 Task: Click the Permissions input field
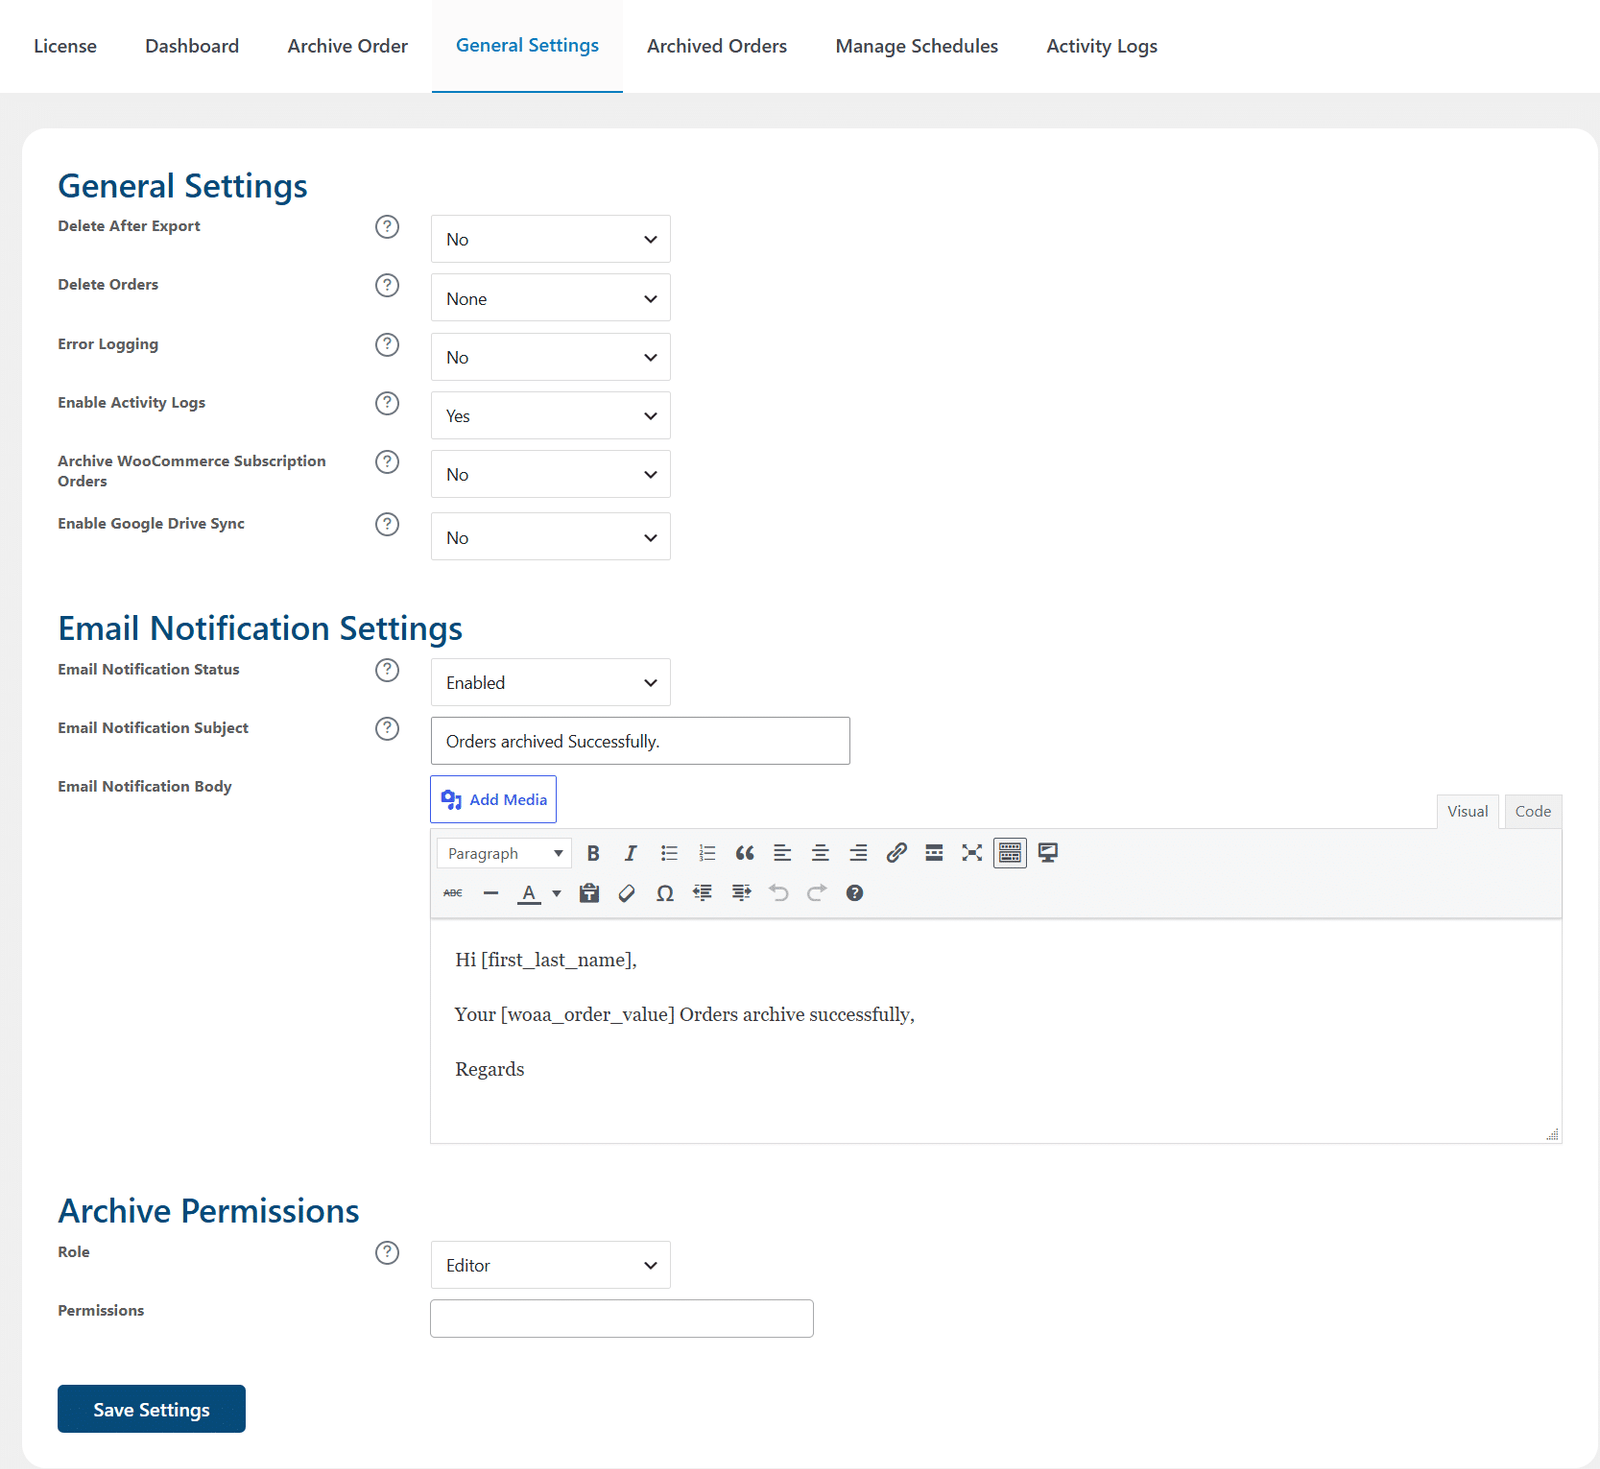pyautogui.click(x=621, y=1318)
